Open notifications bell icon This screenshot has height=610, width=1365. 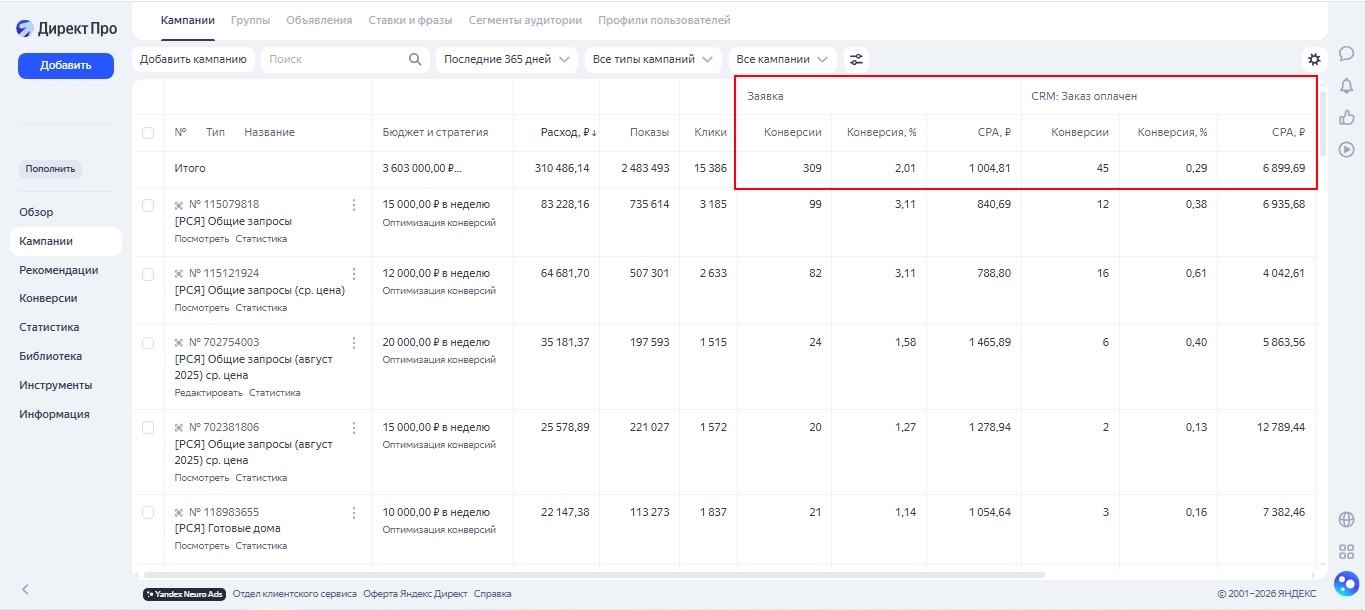1346,85
